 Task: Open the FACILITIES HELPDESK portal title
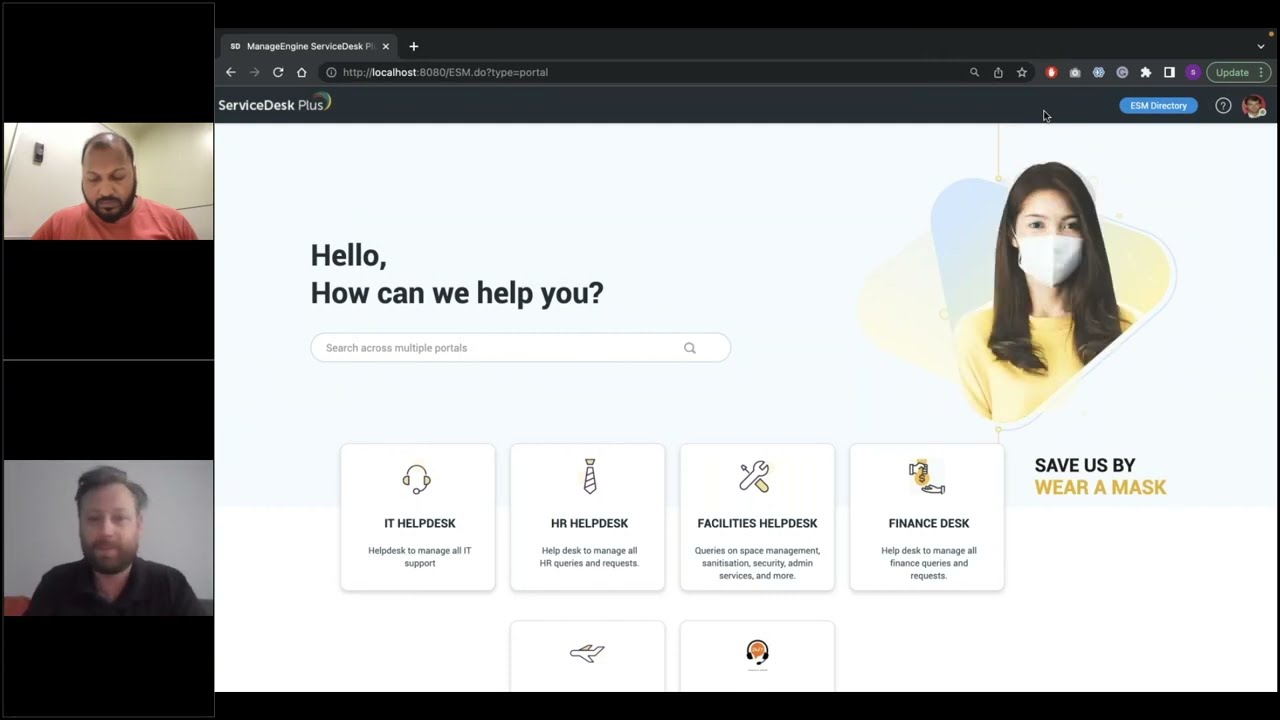click(x=757, y=523)
